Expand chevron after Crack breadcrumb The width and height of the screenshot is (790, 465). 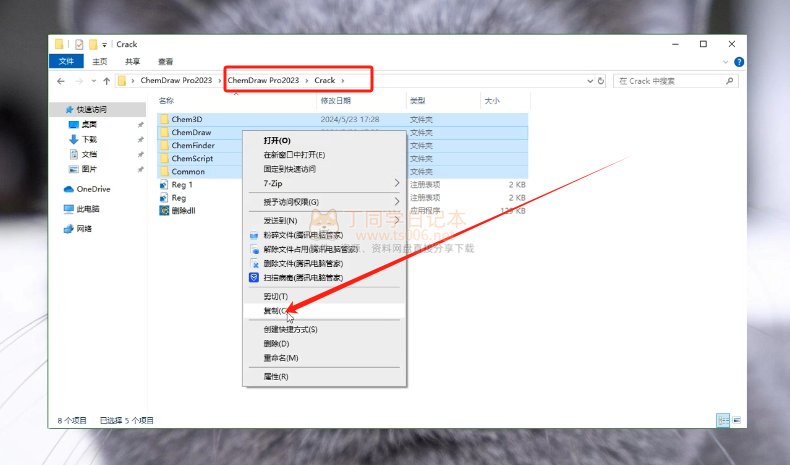pyautogui.click(x=343, y=81)
